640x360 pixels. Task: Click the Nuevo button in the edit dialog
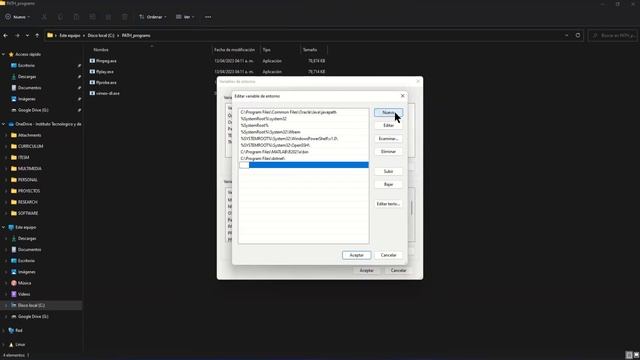(388, 113)
